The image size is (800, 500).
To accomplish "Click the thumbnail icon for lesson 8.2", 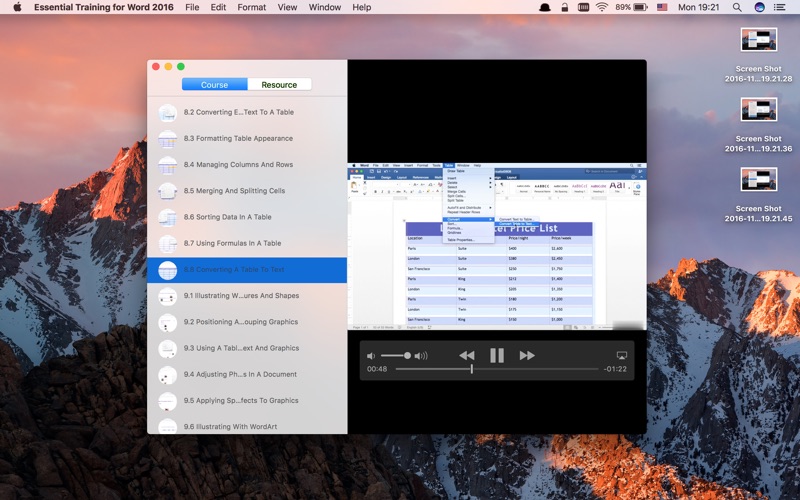I will click(167, 113).
